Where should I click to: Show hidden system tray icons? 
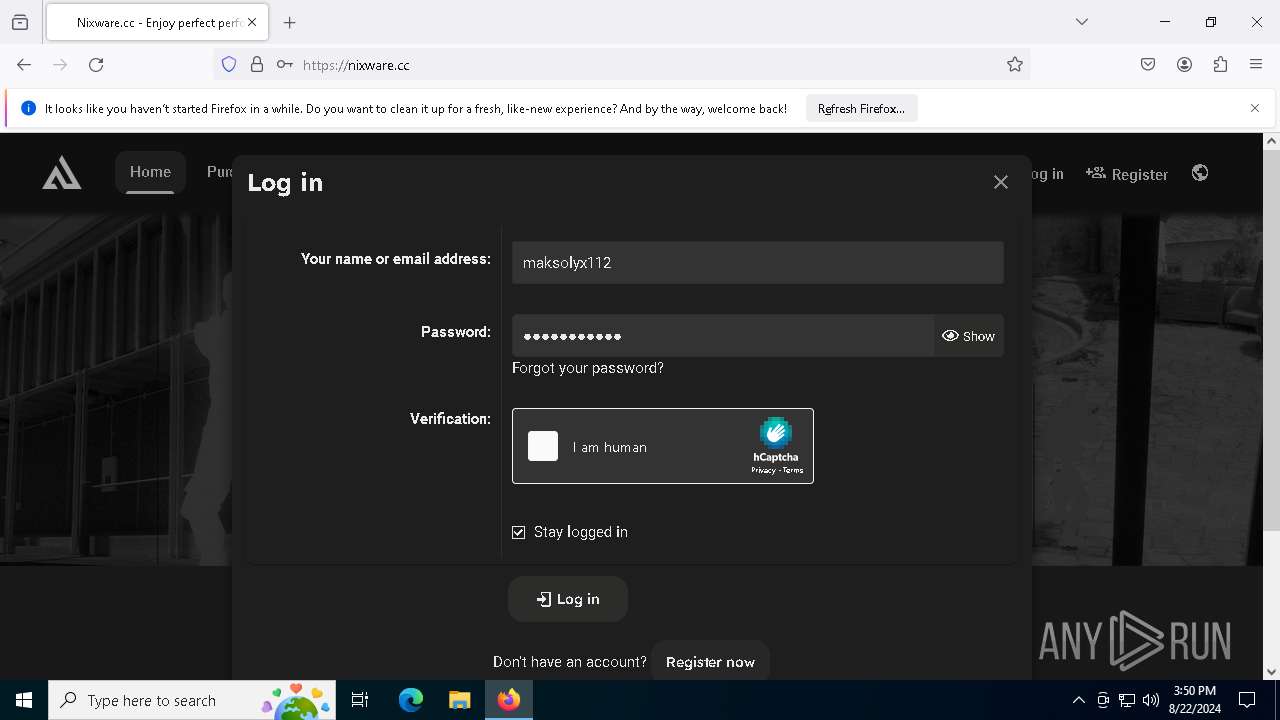pos(1078,700)
